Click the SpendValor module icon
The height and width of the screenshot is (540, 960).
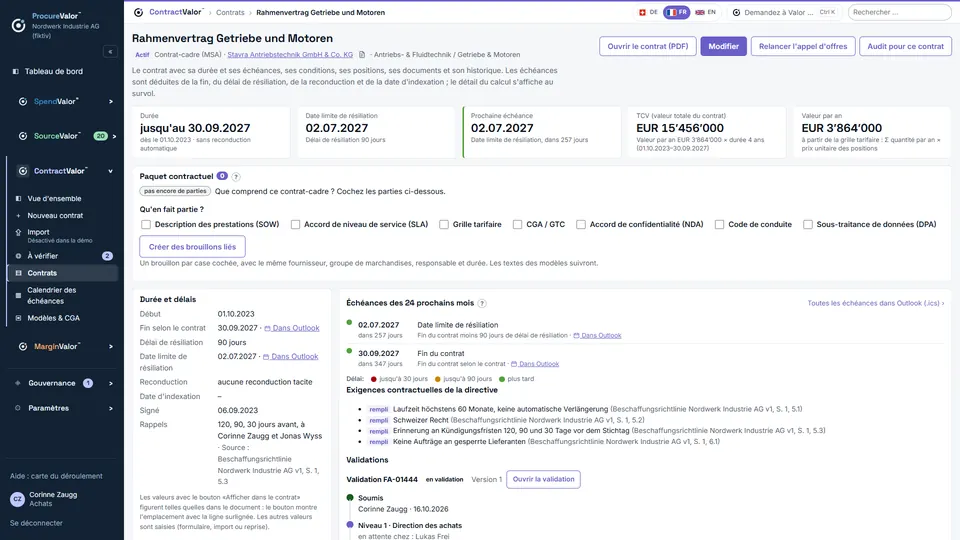pos(23,102)
